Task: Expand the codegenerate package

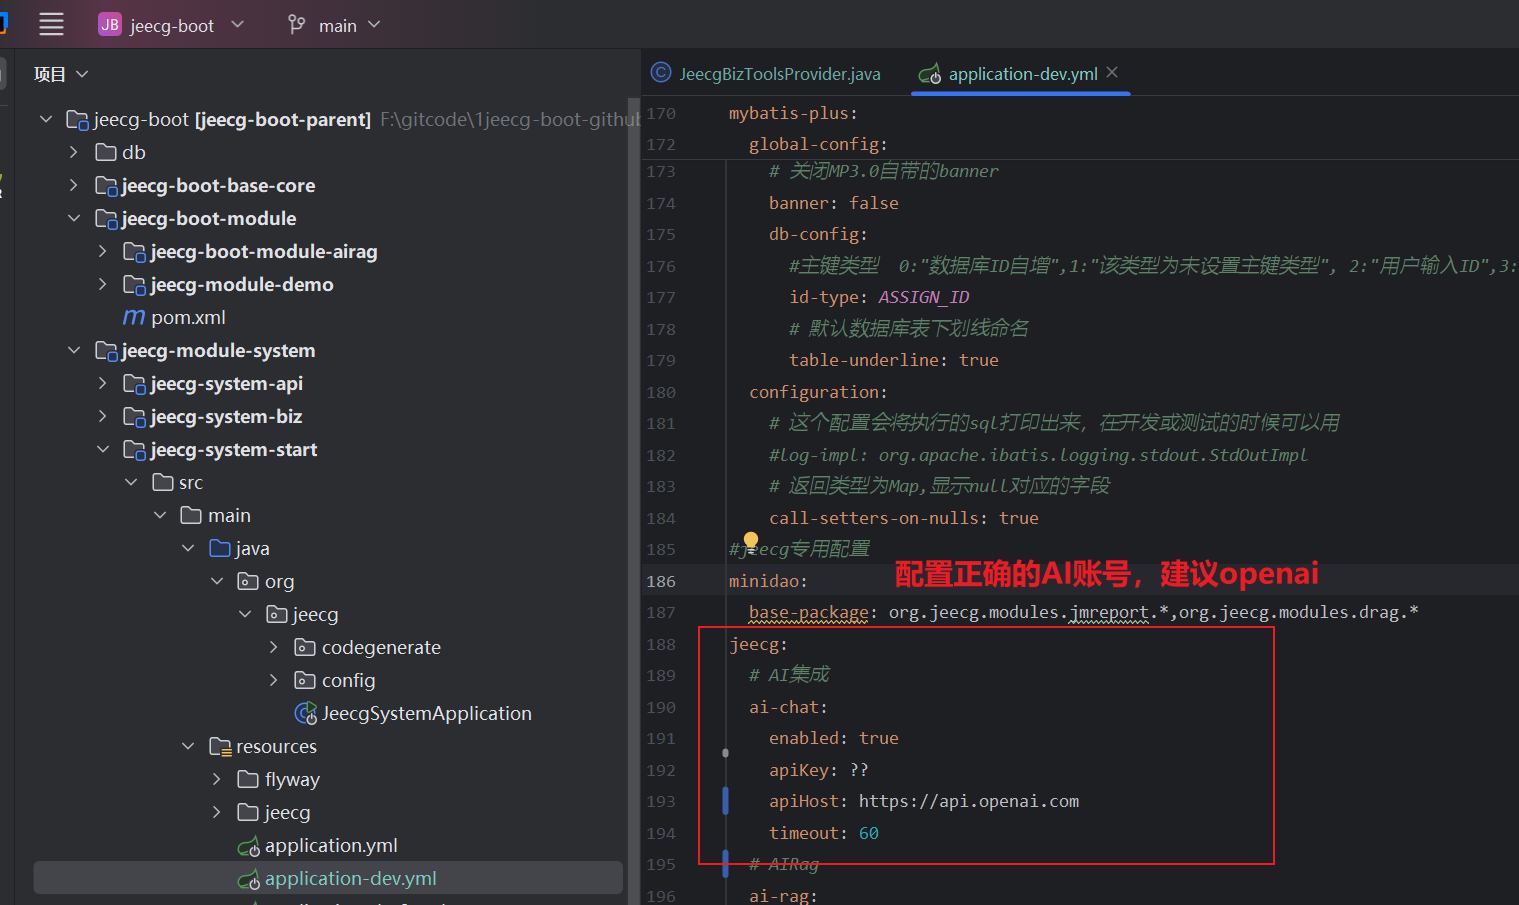Action: [274, 647]
